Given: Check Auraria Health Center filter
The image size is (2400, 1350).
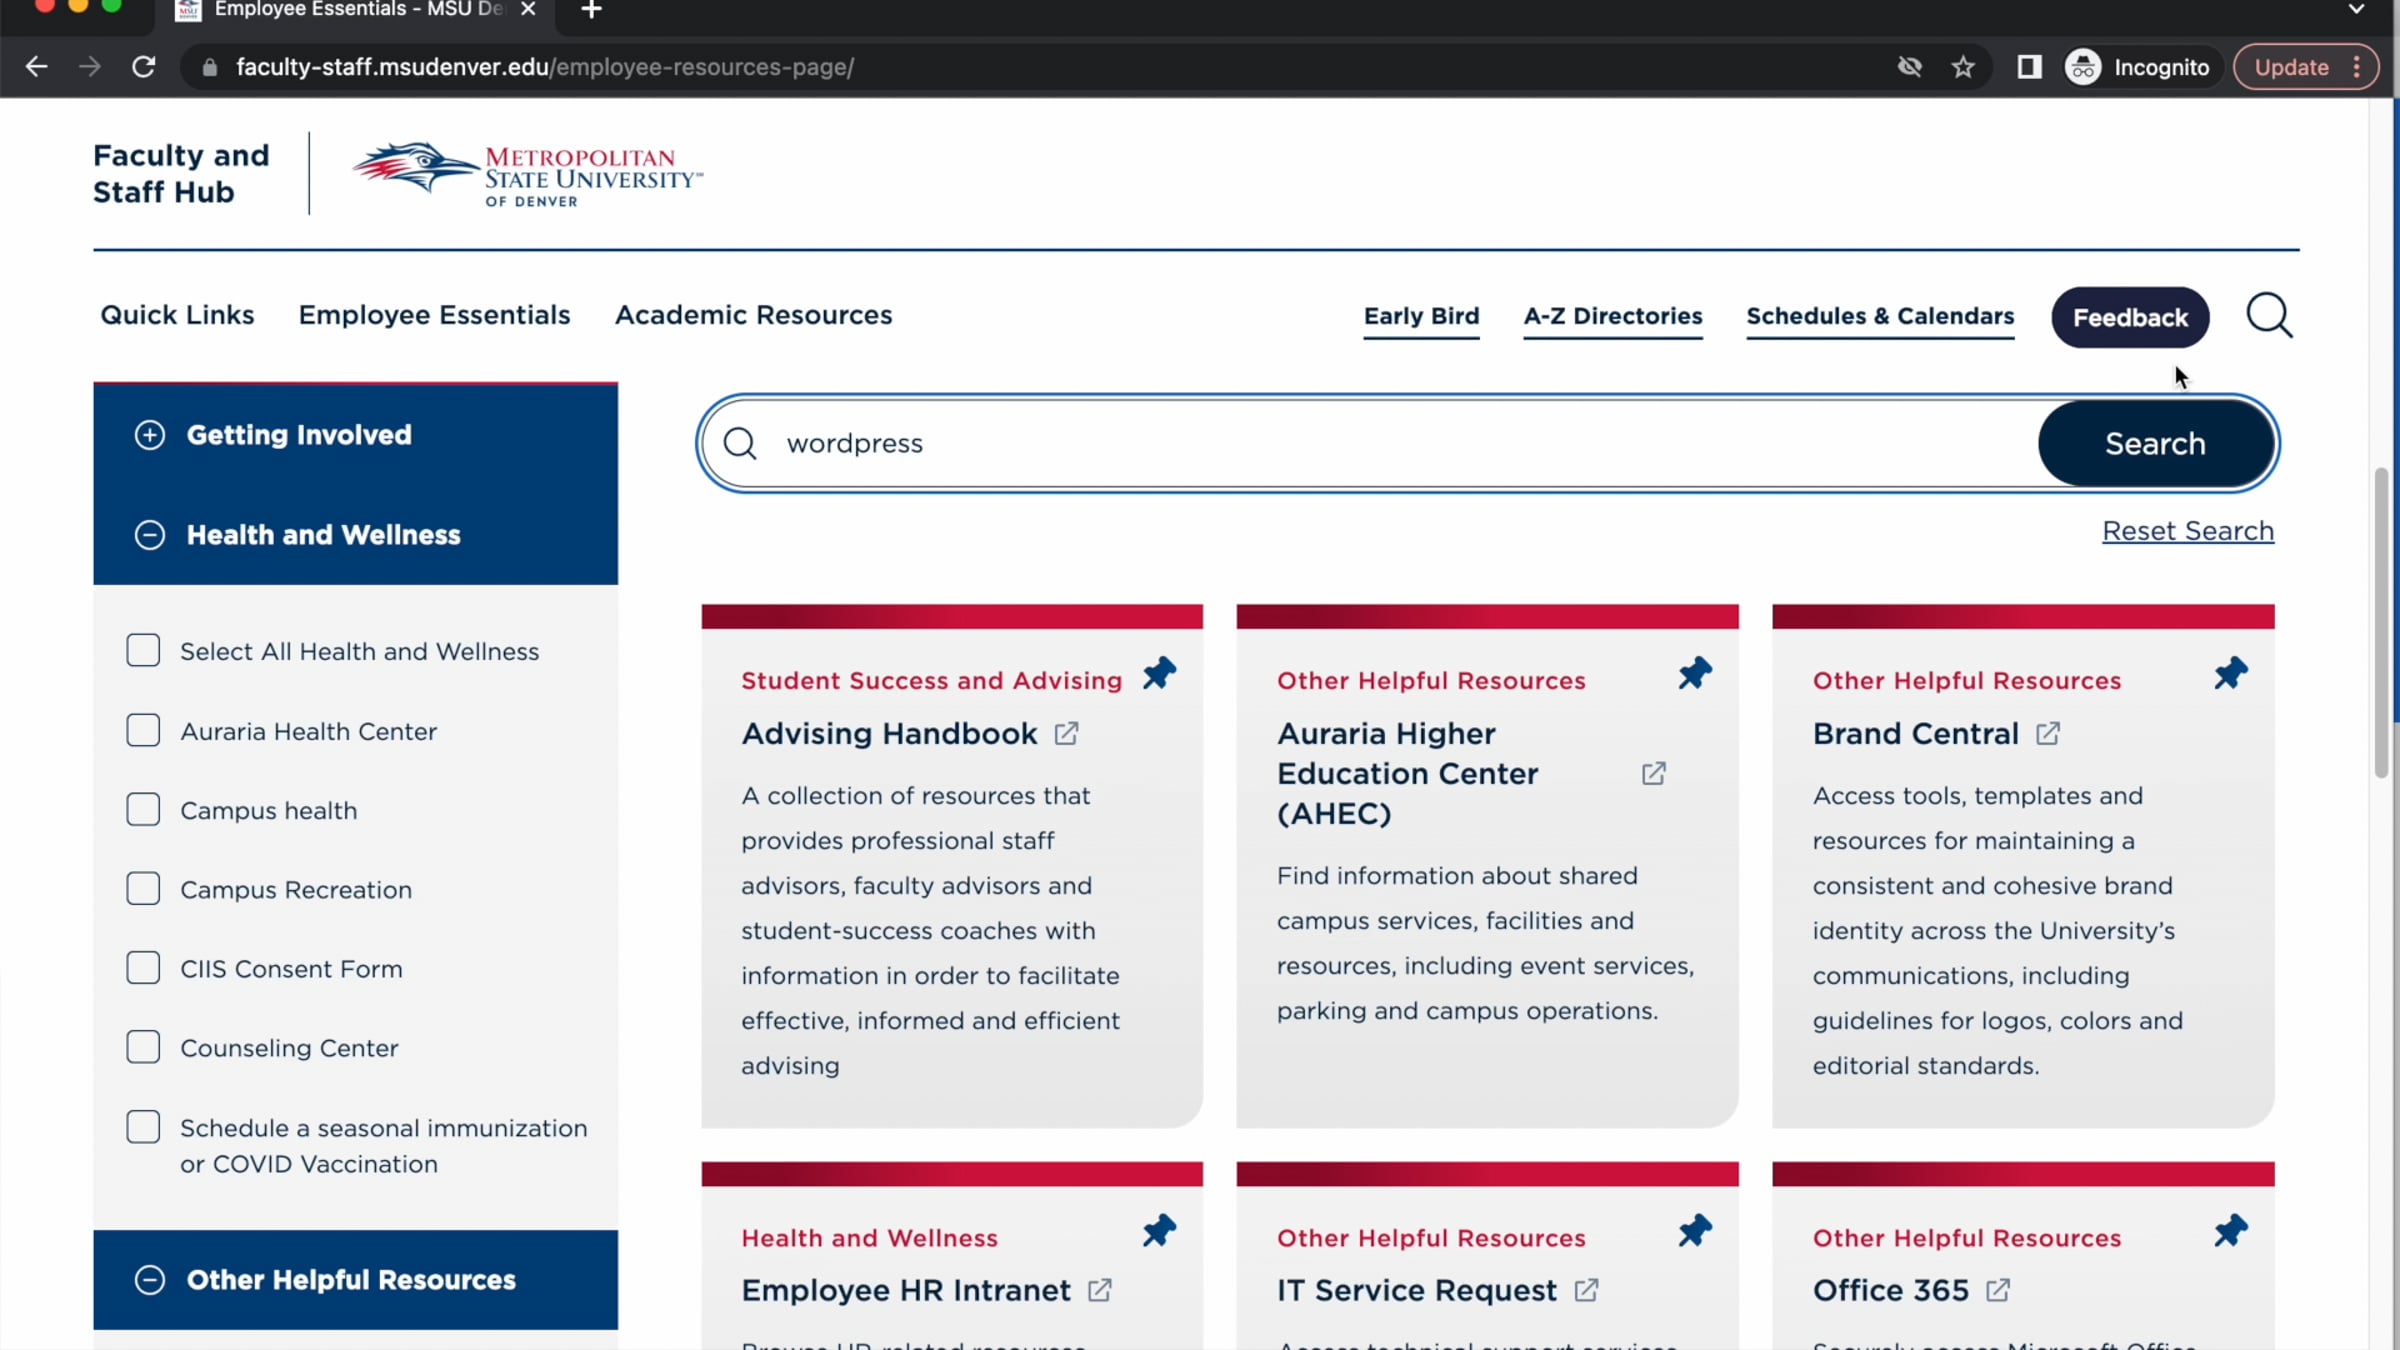Looking at the screenshot, I should point(143,731).
